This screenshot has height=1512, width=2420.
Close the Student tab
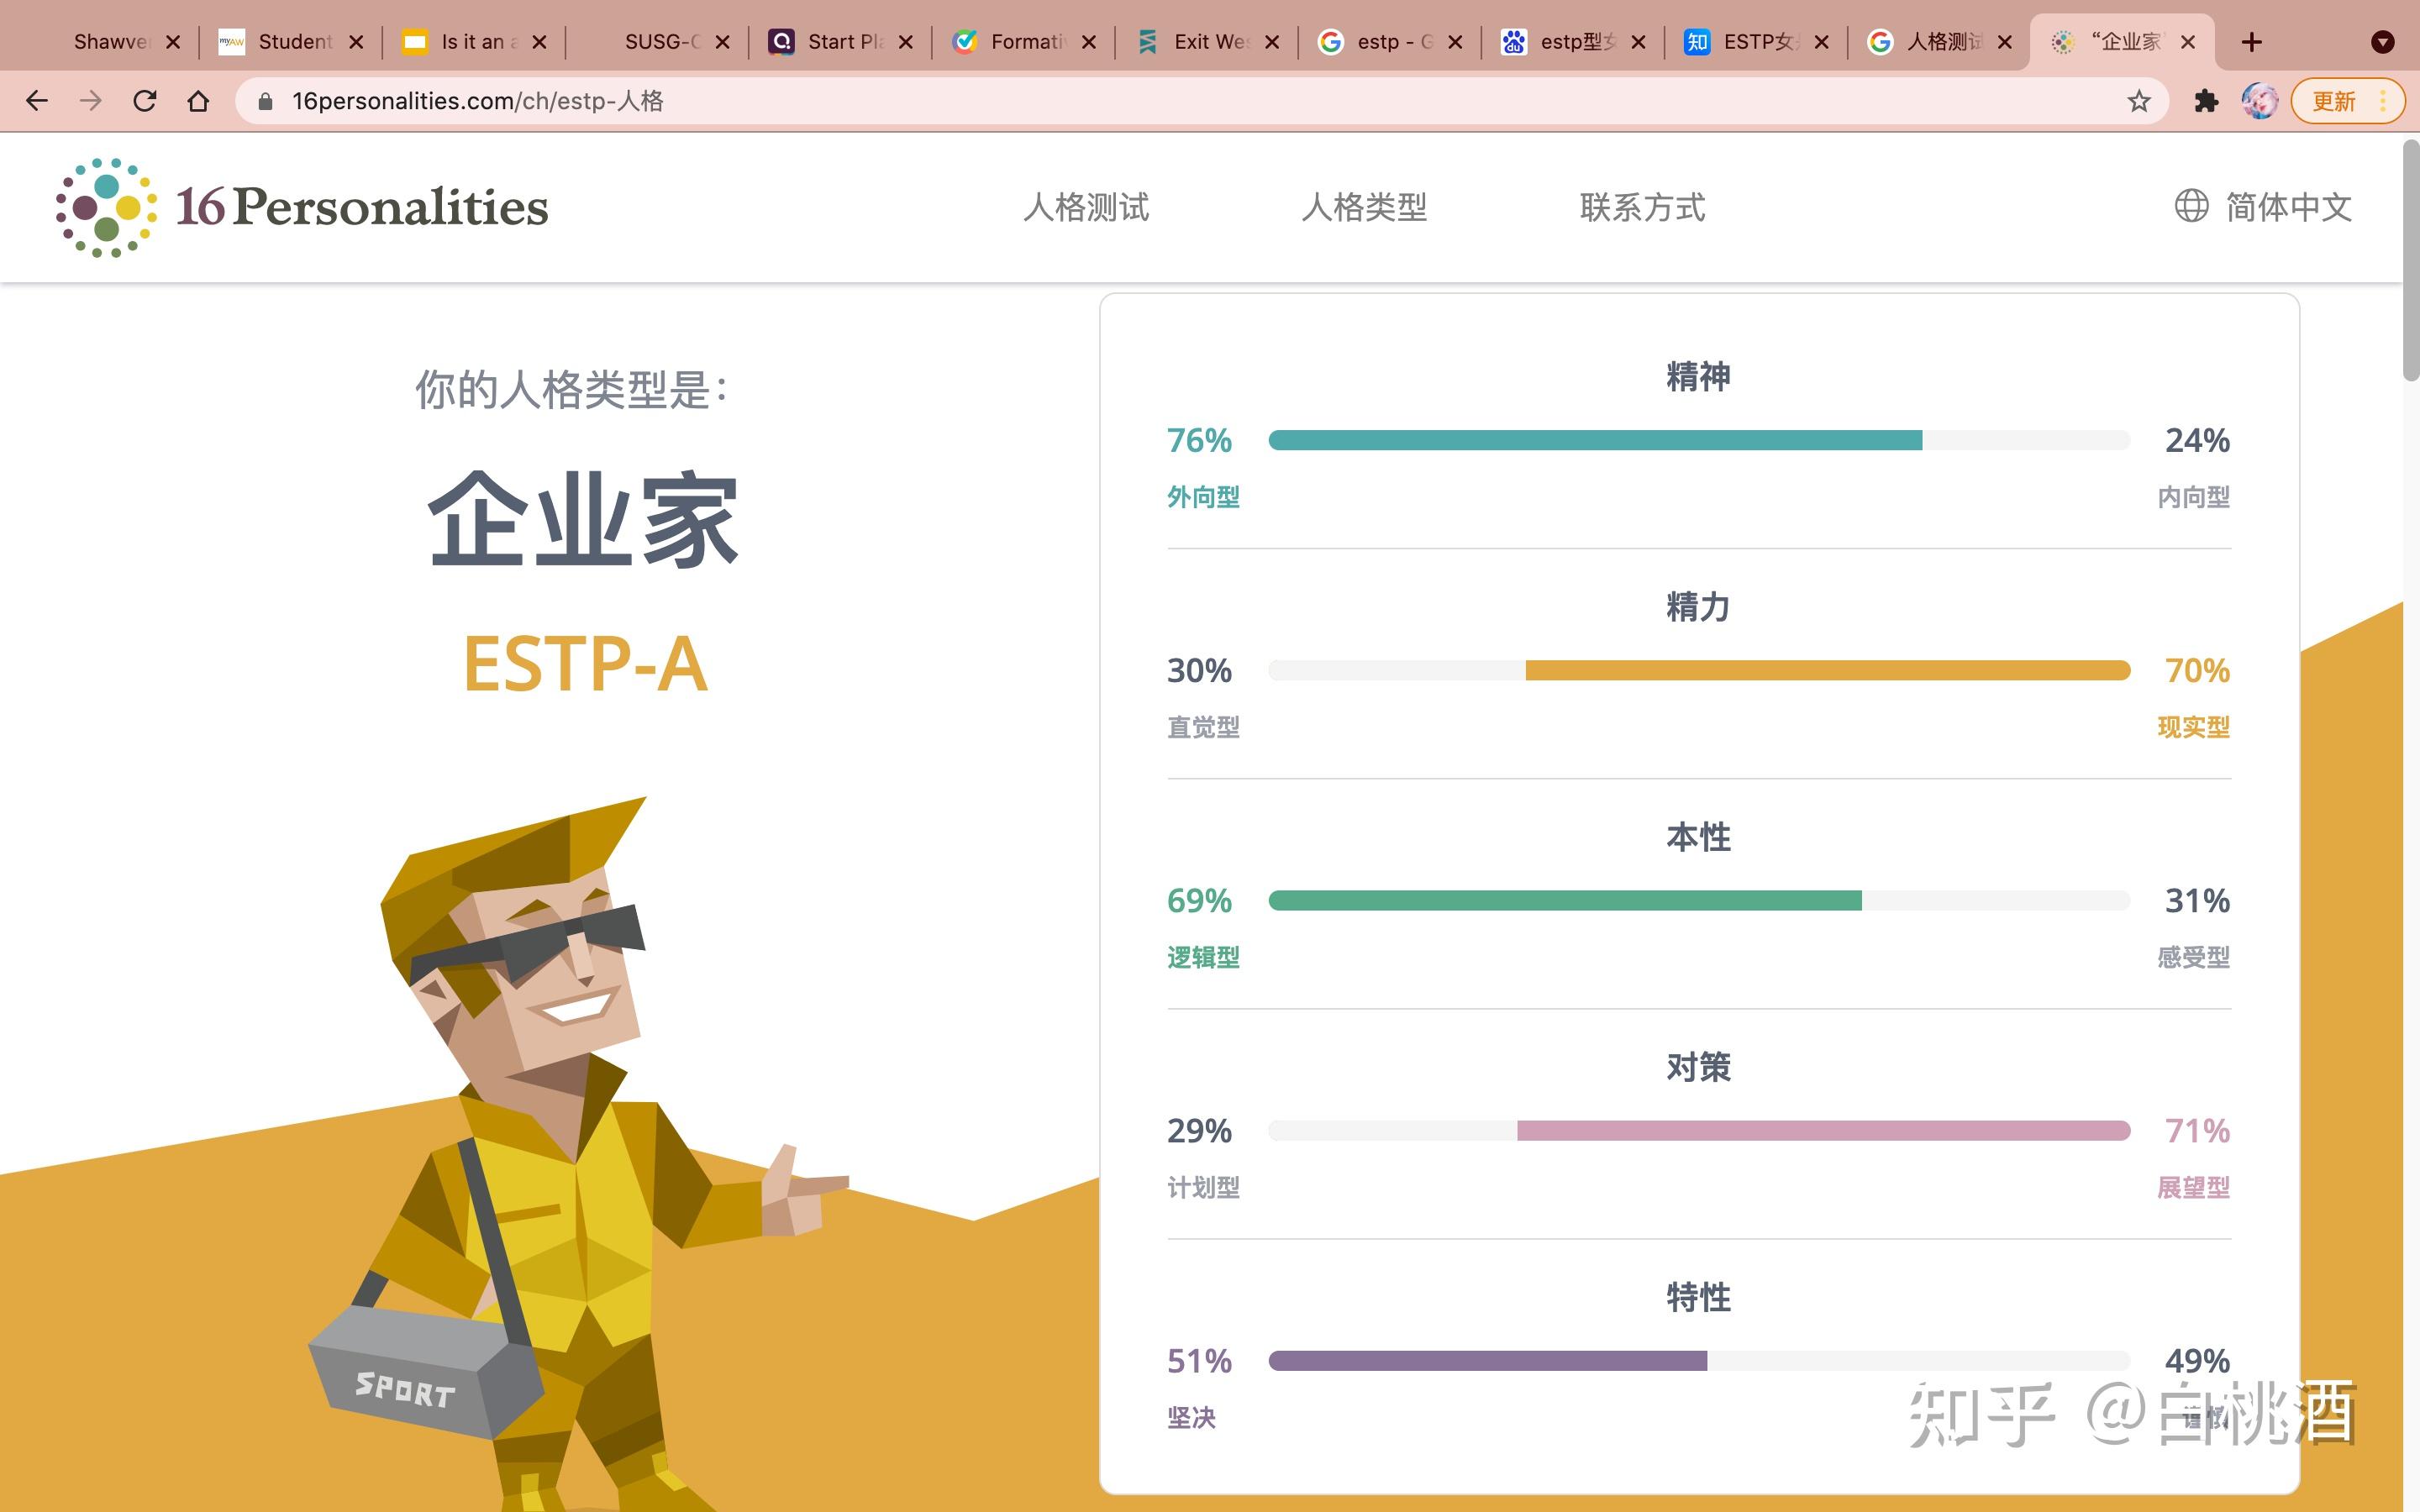point(356,42)
